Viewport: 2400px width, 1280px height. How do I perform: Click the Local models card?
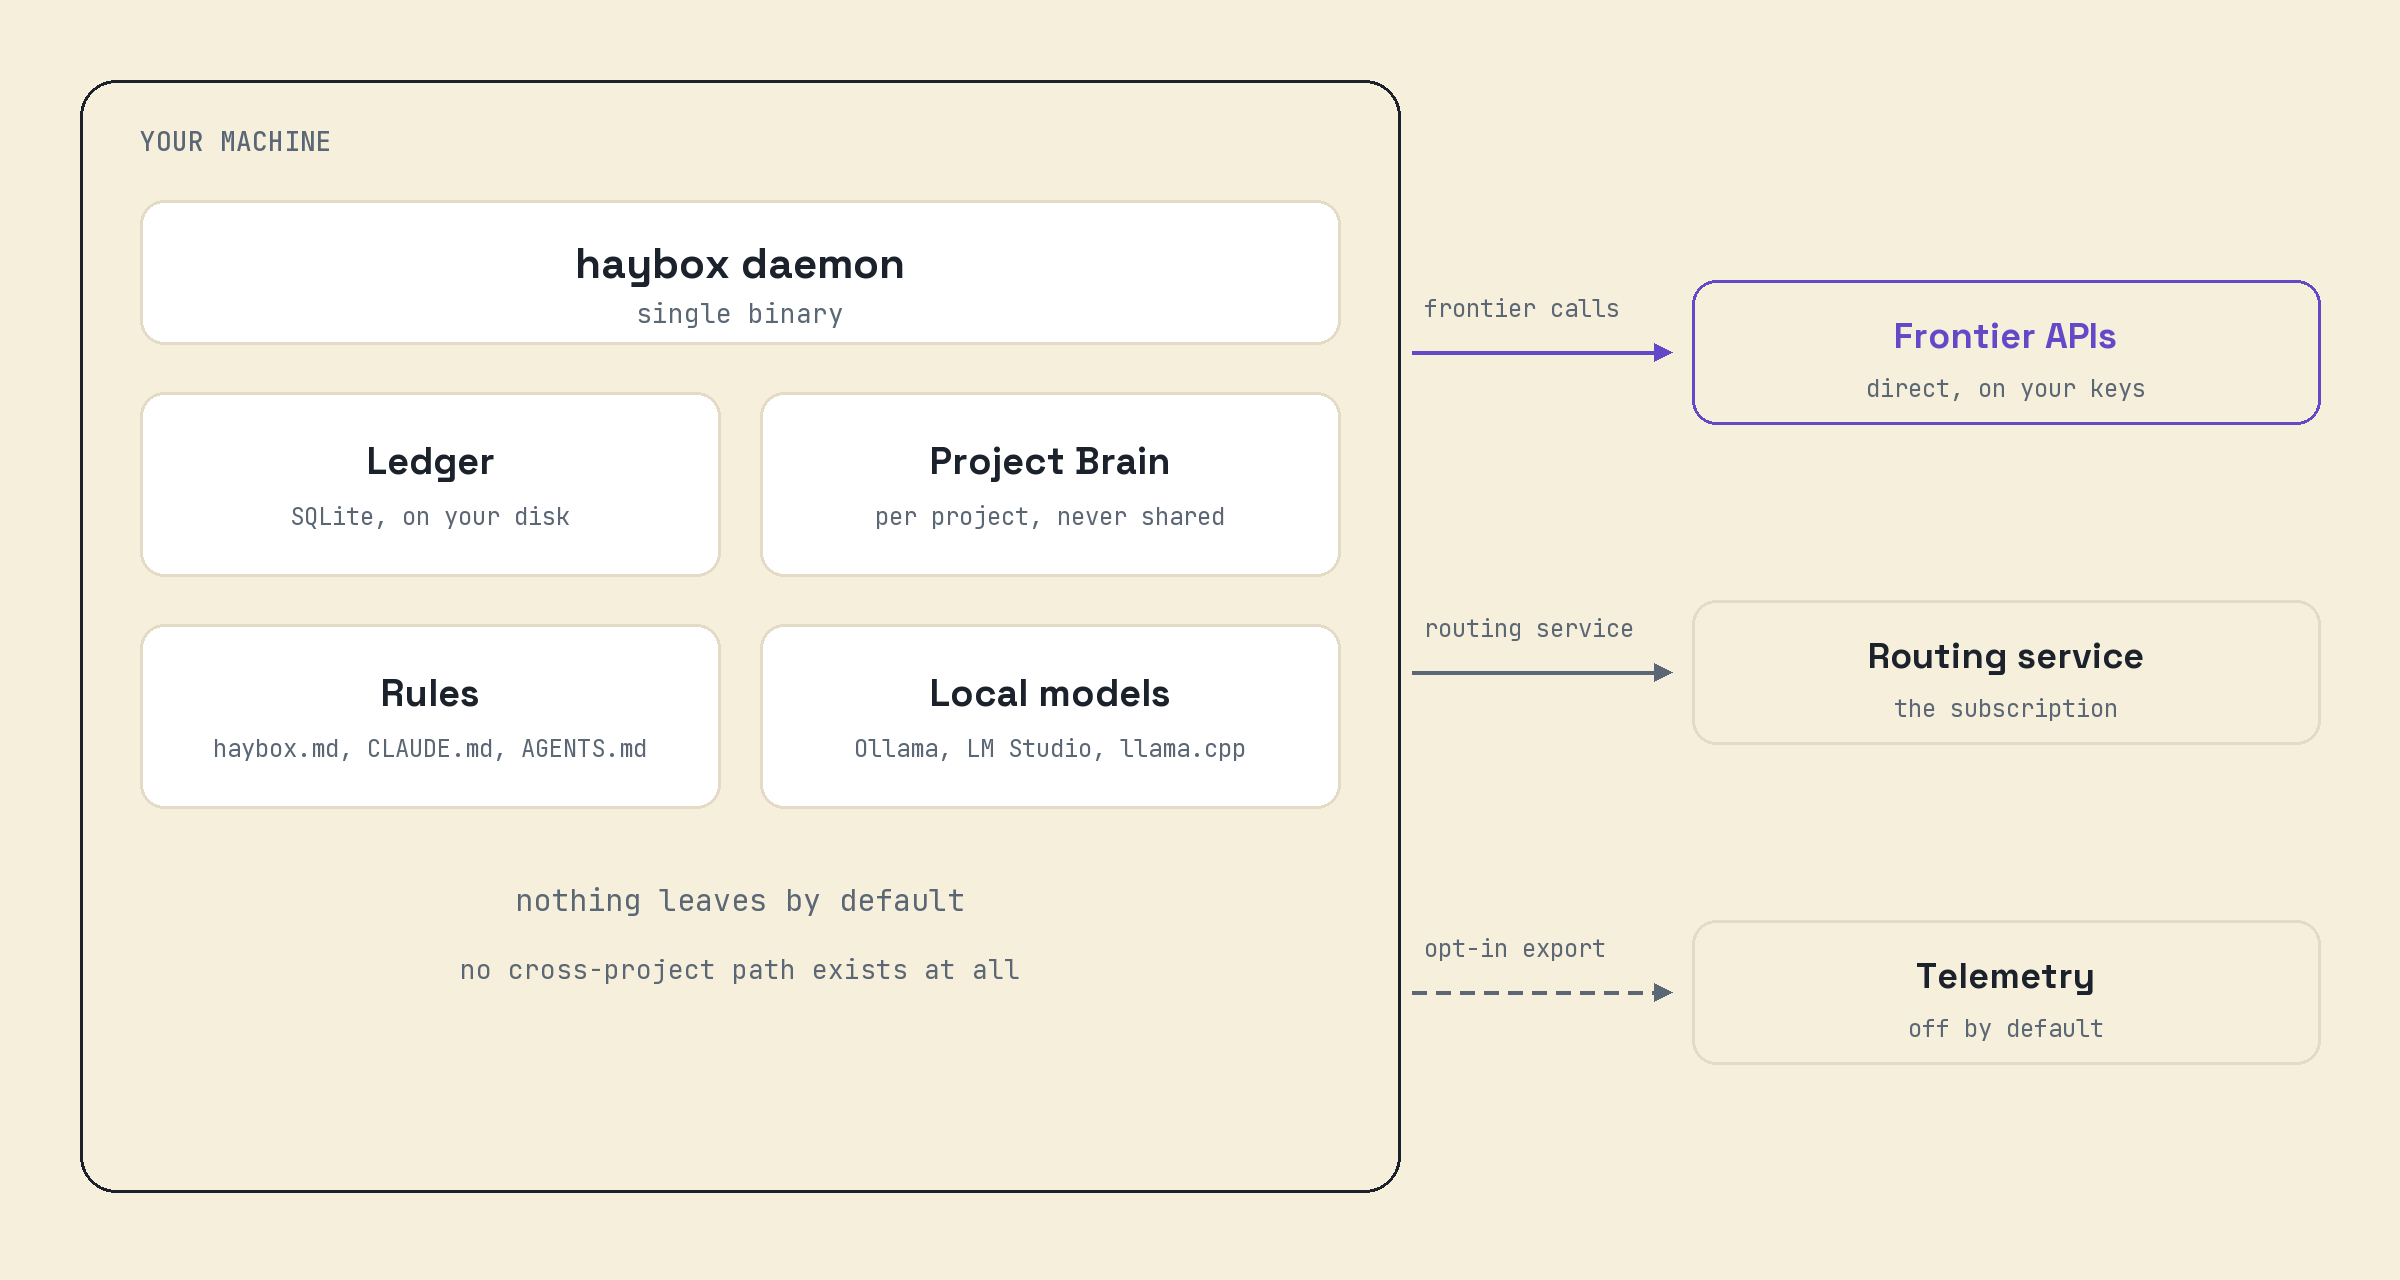[x=1050, y=717]
